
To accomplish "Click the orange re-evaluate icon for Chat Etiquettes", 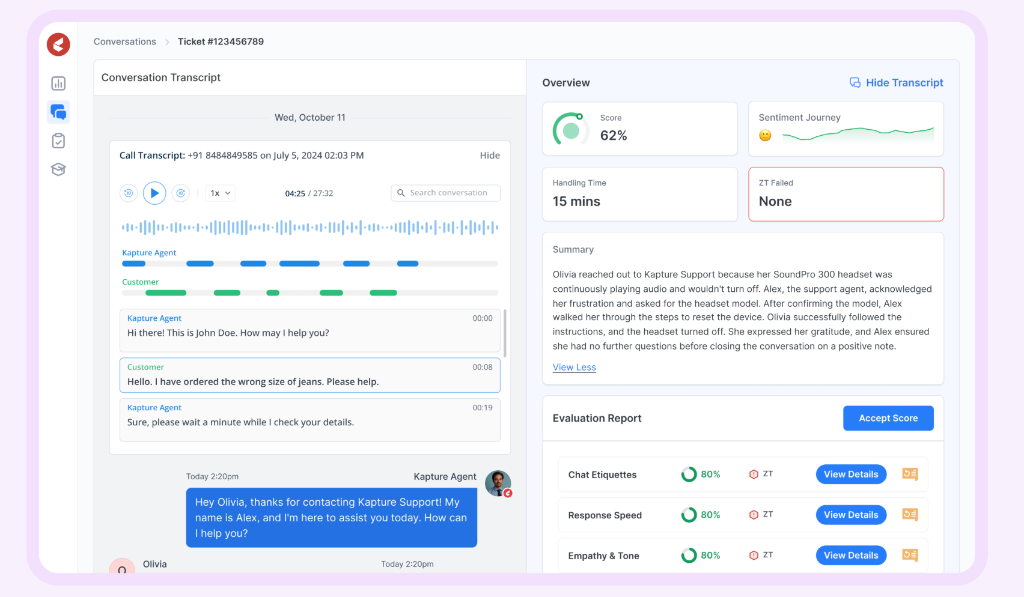I will 910,474.
